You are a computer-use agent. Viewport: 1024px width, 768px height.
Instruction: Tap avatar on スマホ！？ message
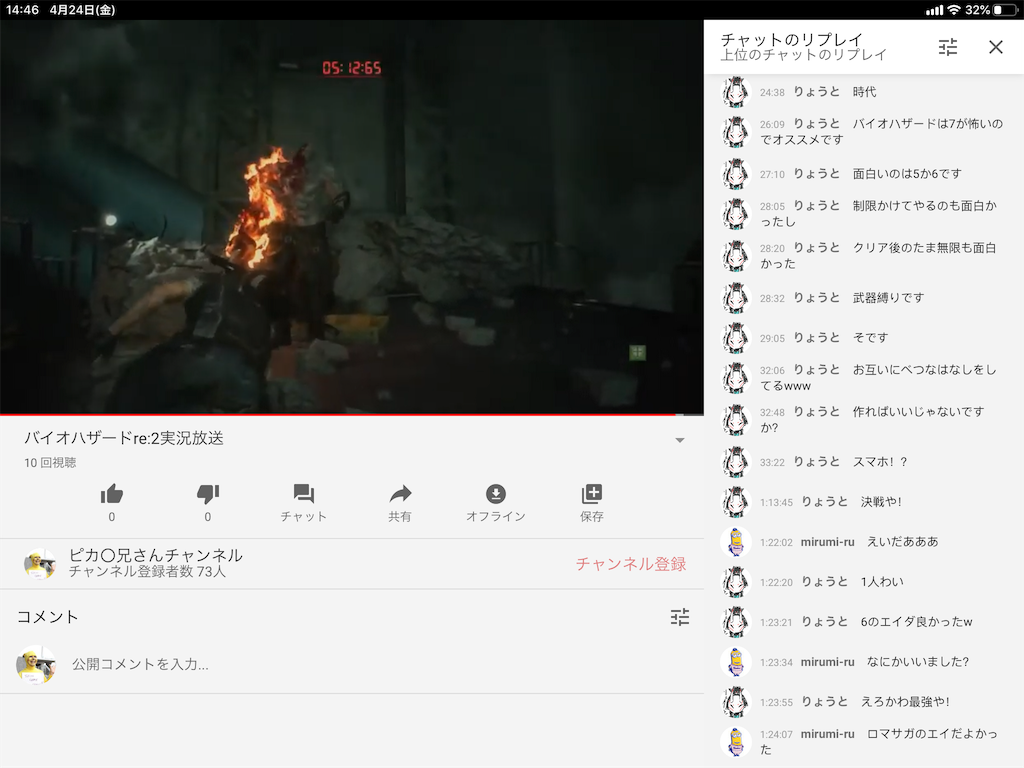735,462
